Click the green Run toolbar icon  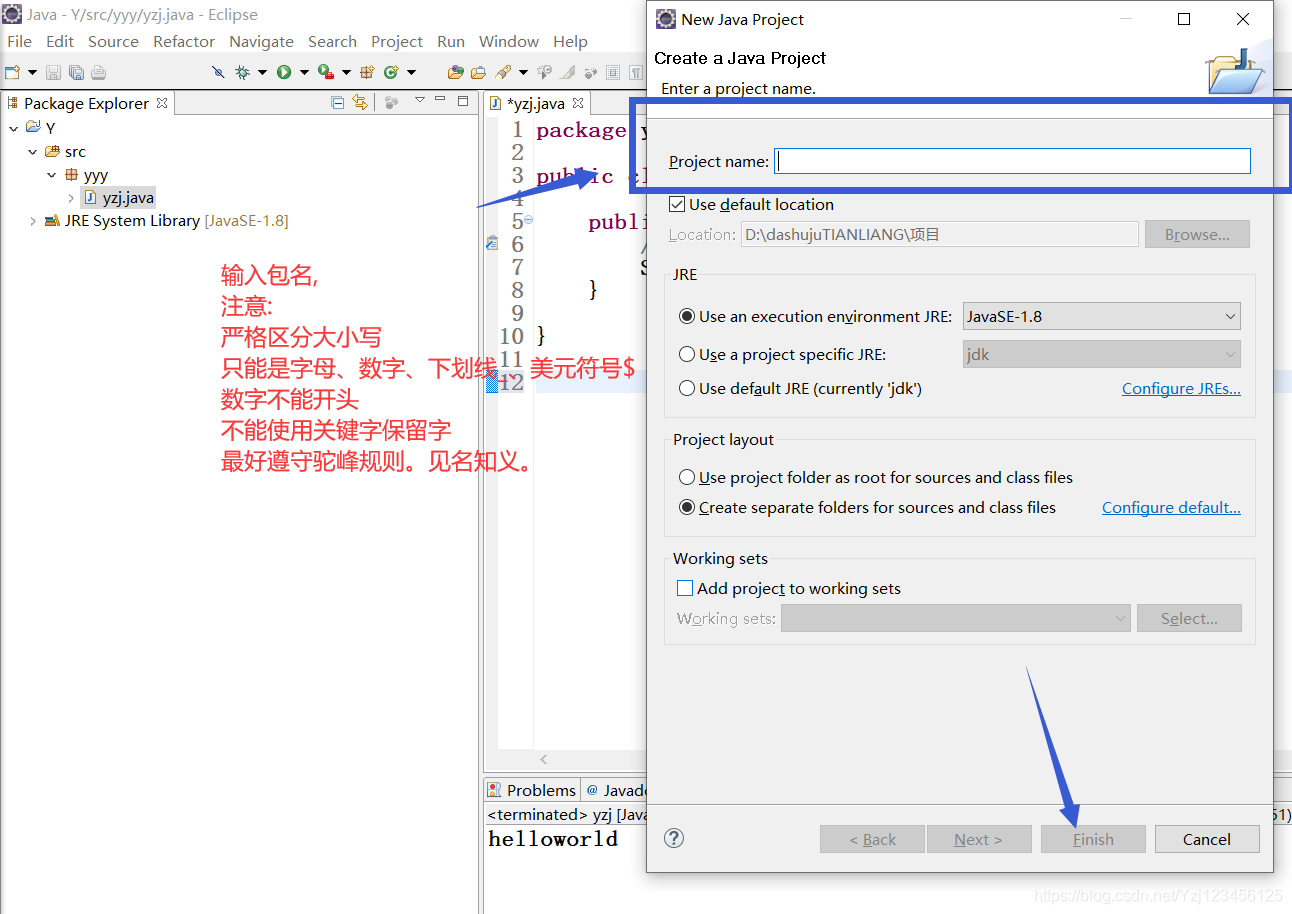point(284,72)
